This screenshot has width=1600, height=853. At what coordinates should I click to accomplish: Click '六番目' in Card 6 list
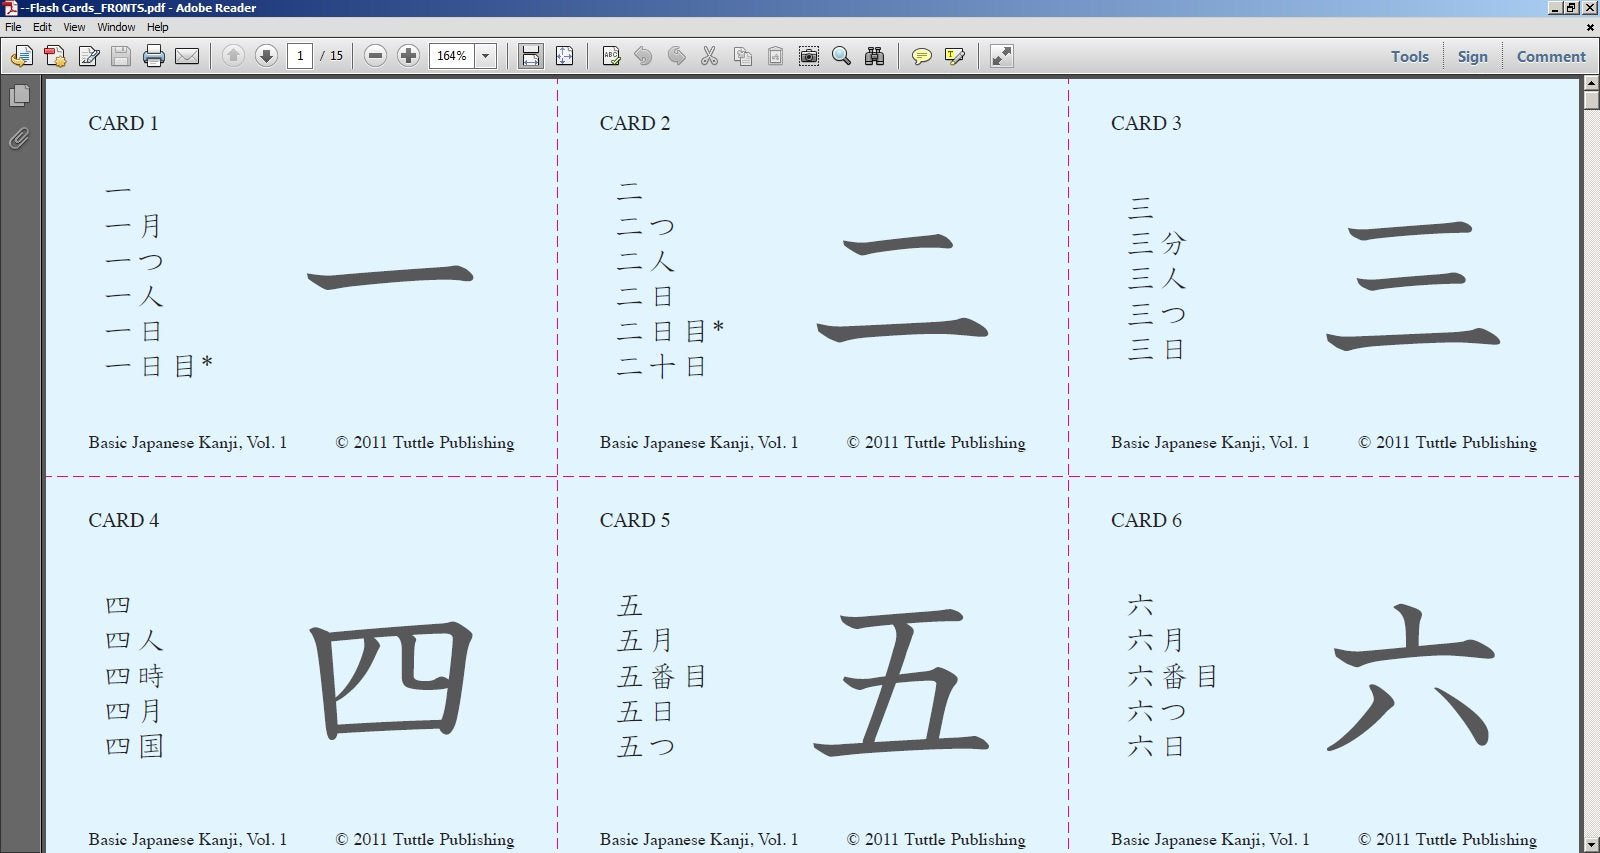pos(1172,676)
